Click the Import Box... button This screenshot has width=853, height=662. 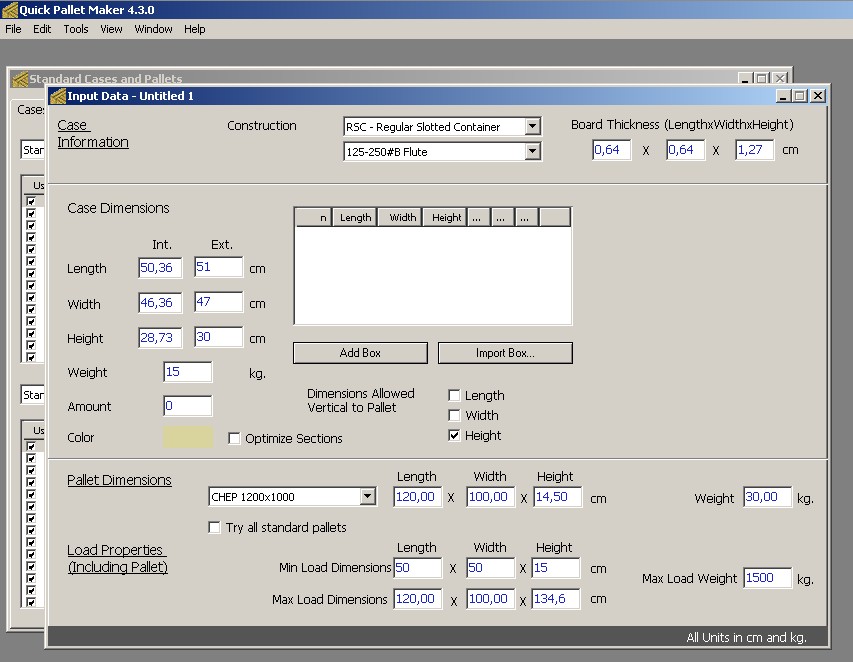[x=505, y=353]
